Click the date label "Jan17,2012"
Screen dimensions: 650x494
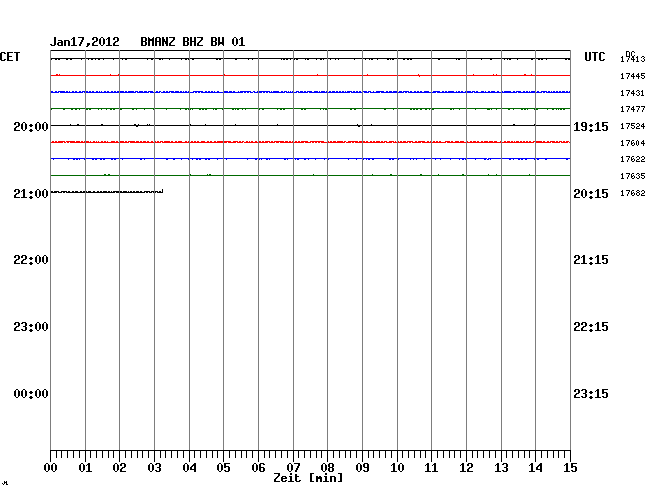click(x=85, y=42)
